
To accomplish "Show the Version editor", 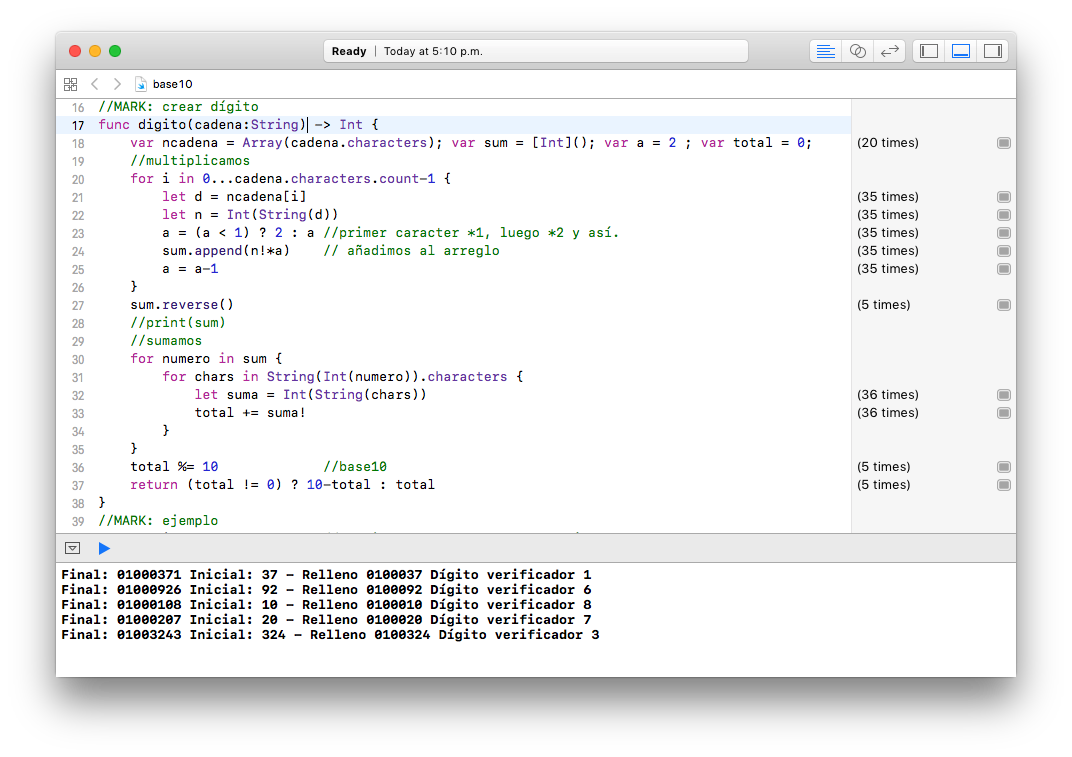I will 889,51.
